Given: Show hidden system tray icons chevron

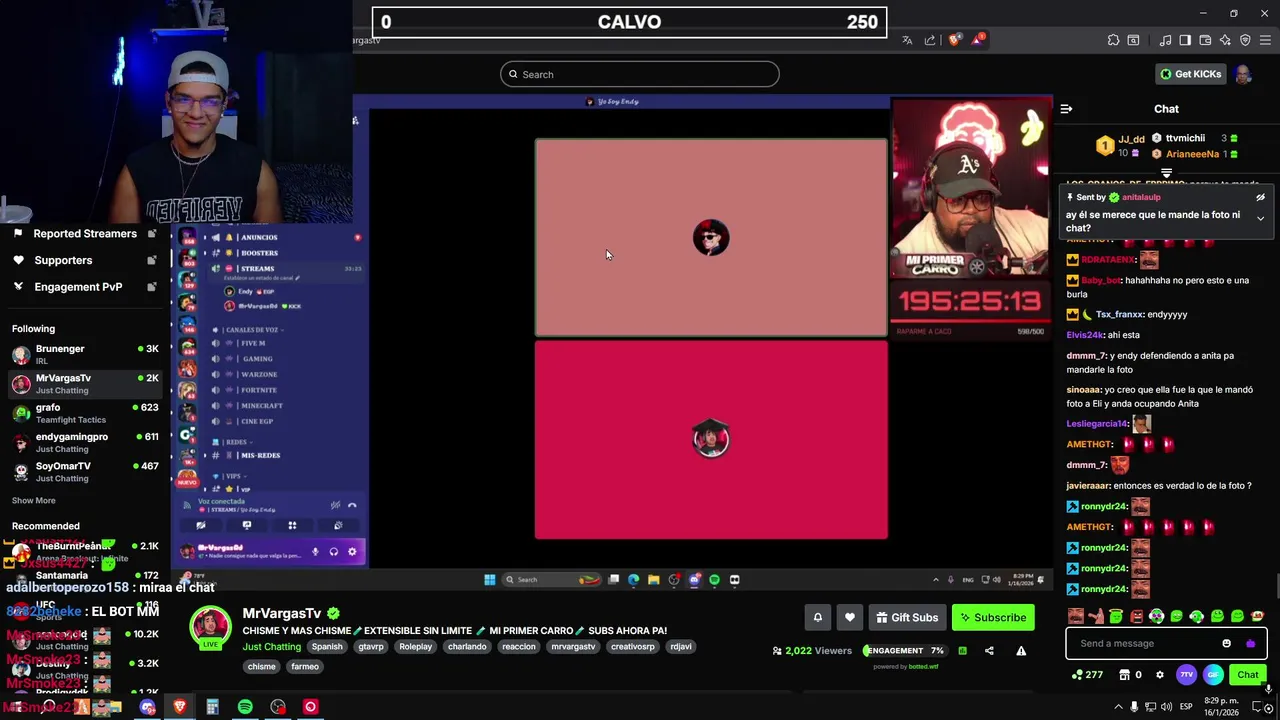Looking at the screenshot, I should tap(1118, 707).
